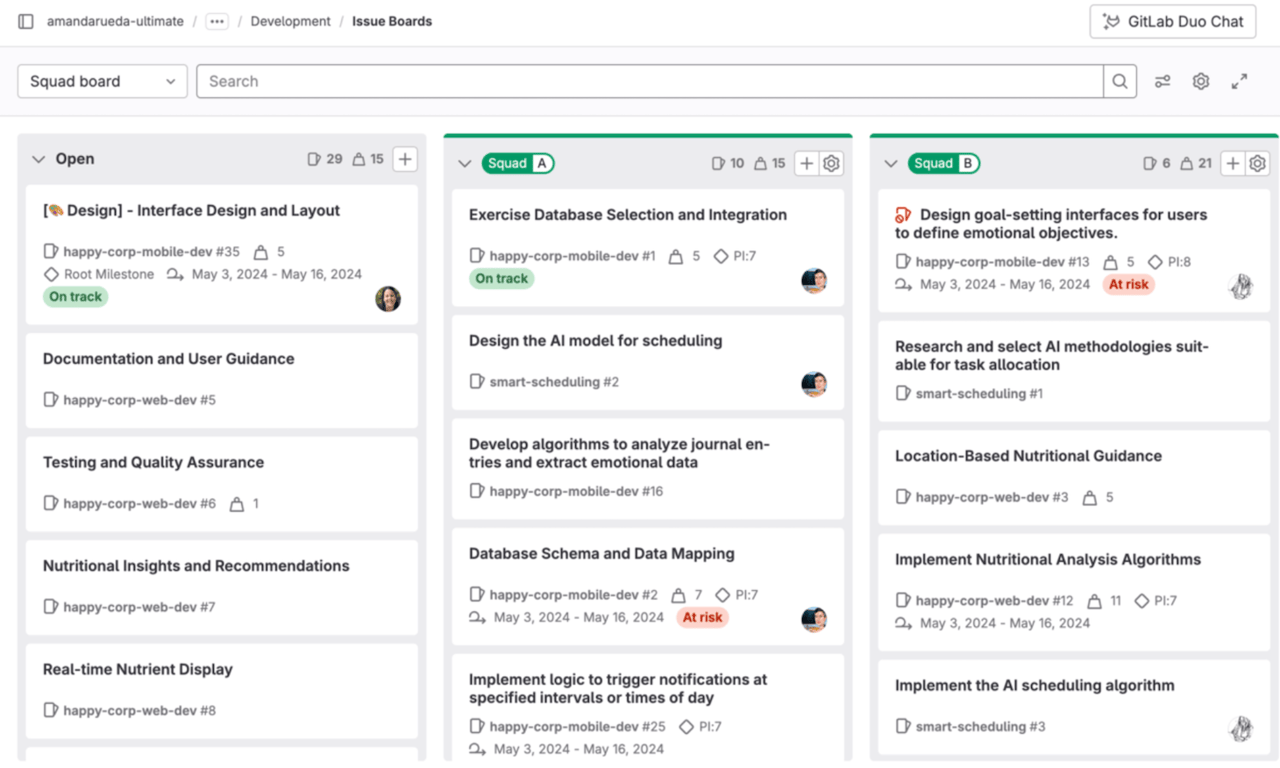This screenshot has width=1280, height=768.
Task: Navigate to Development via the breadcrumb
Action: 290,20
